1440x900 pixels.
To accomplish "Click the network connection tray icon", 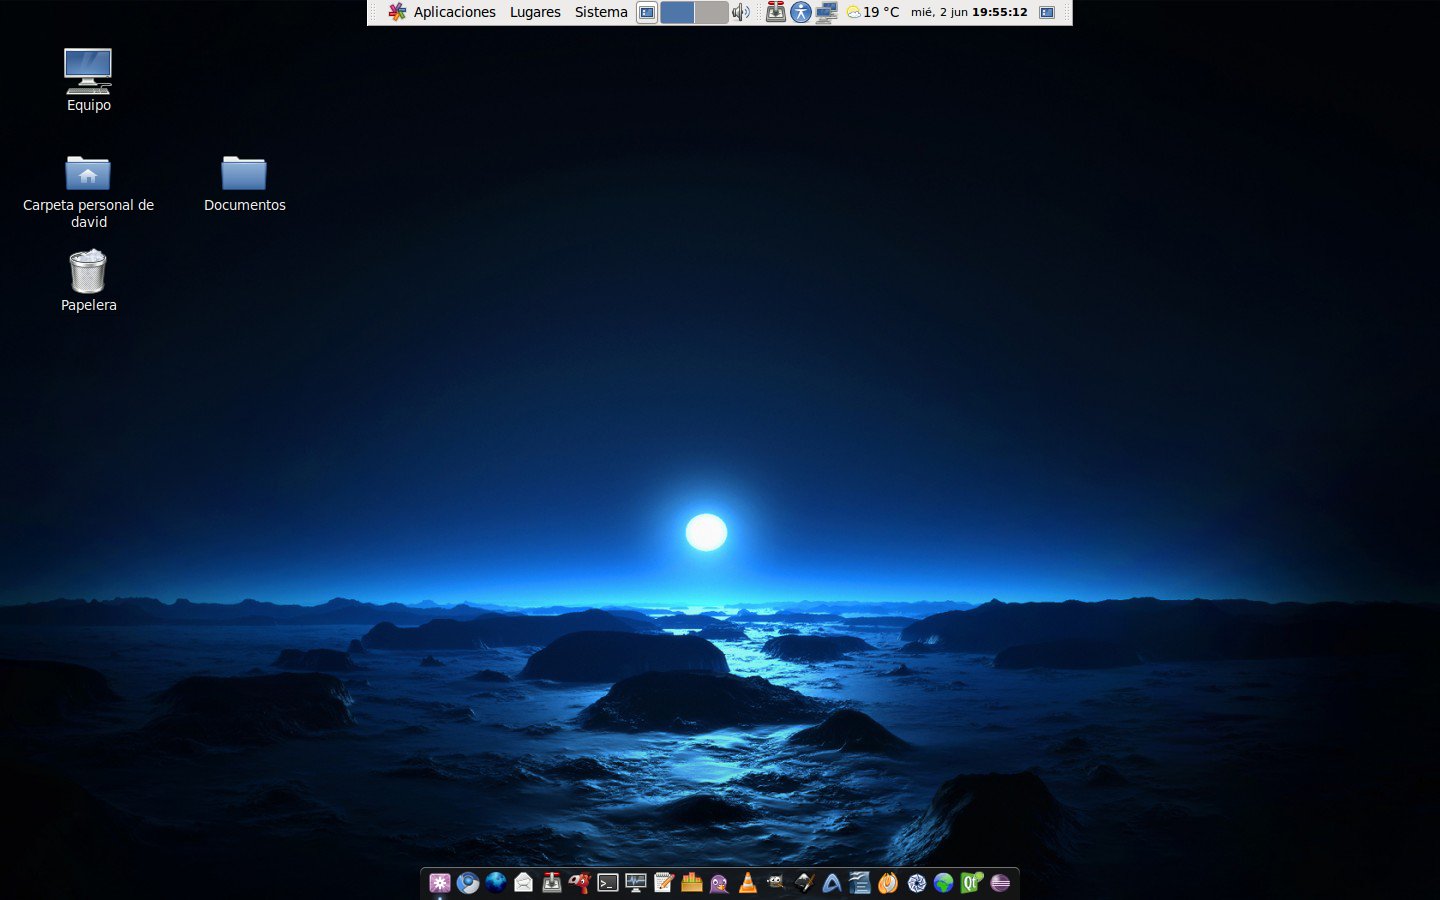I will 826,12.
